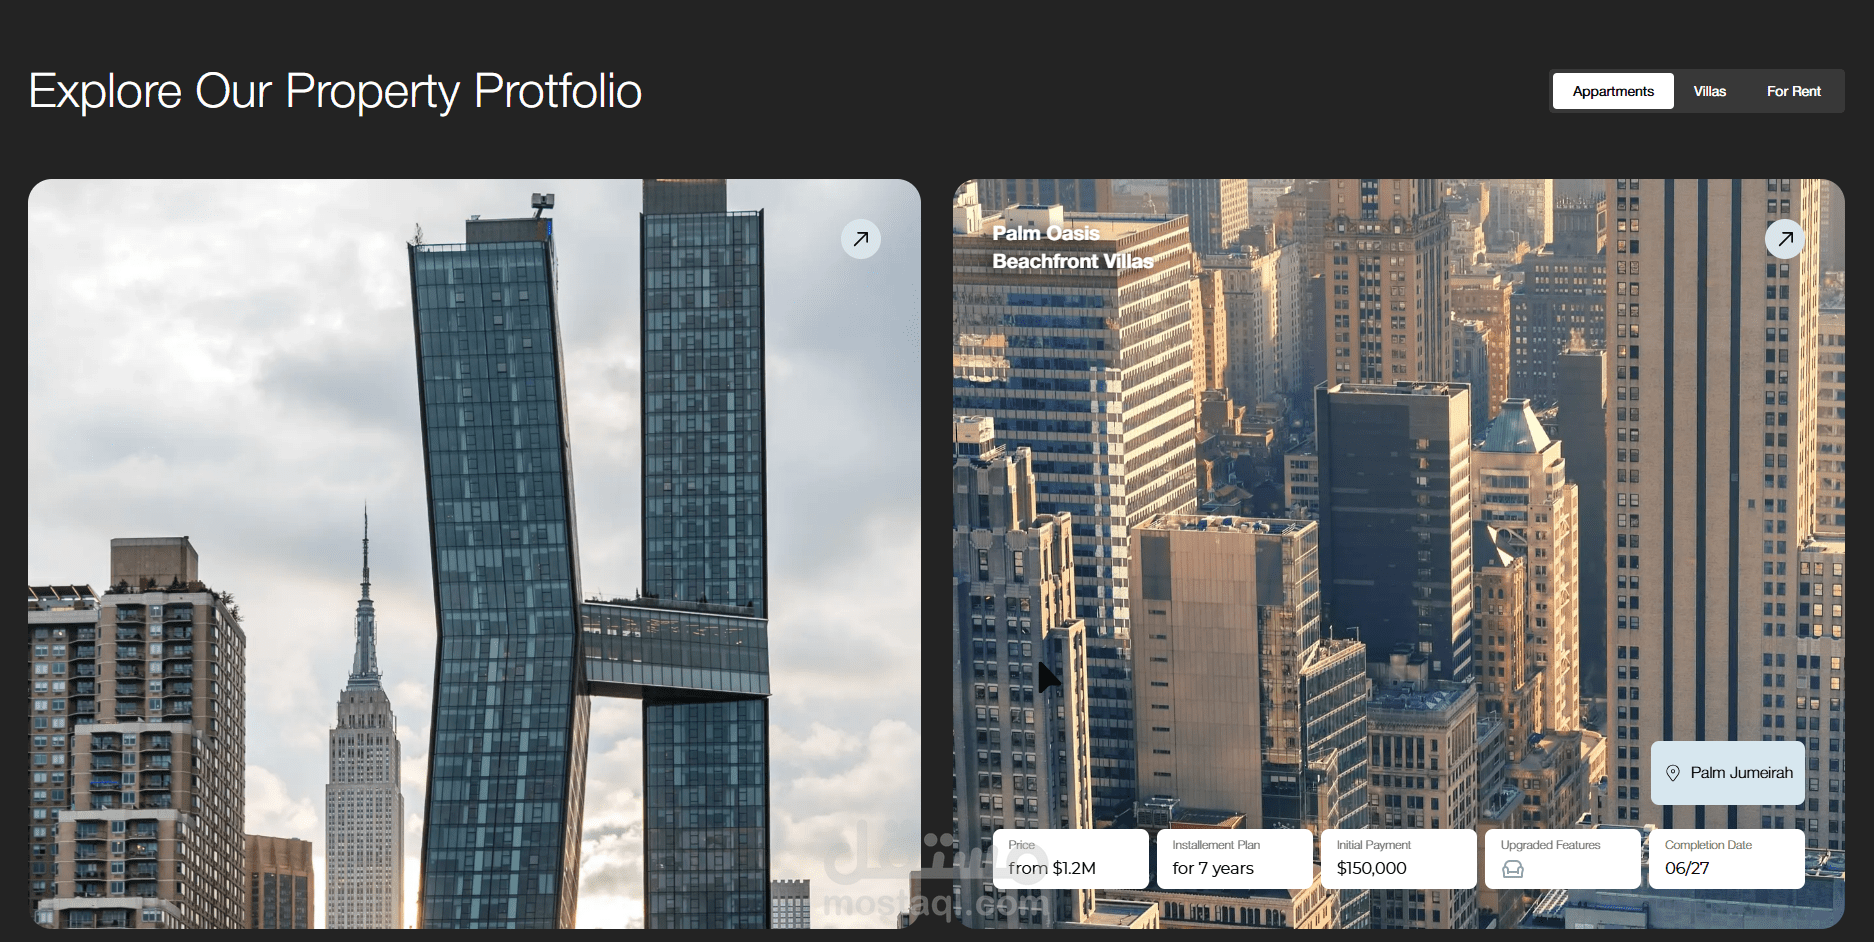Screen dimensions: 1874x942
Task: Switch to the Villas tab
Action: [1710, 91]
